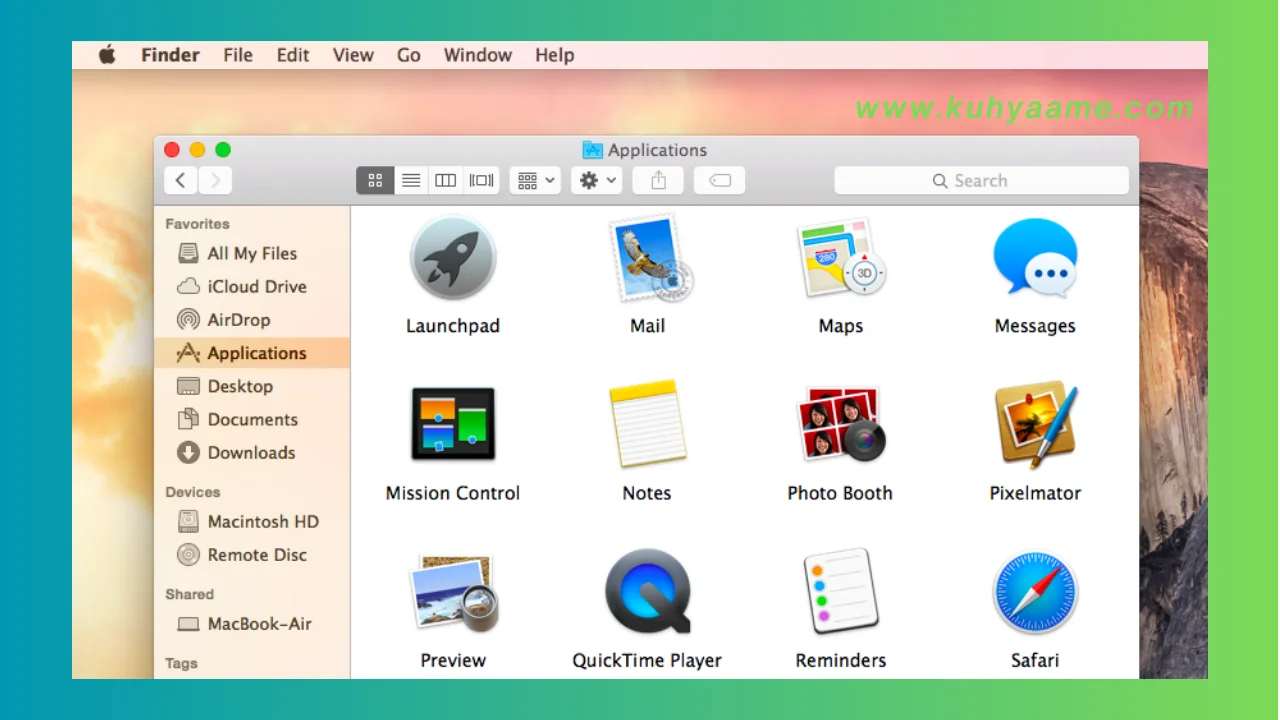1280x720 pixels.
Task: Click the "Messages" label text
Action: pyautogui.click(x=1035, y=326)
